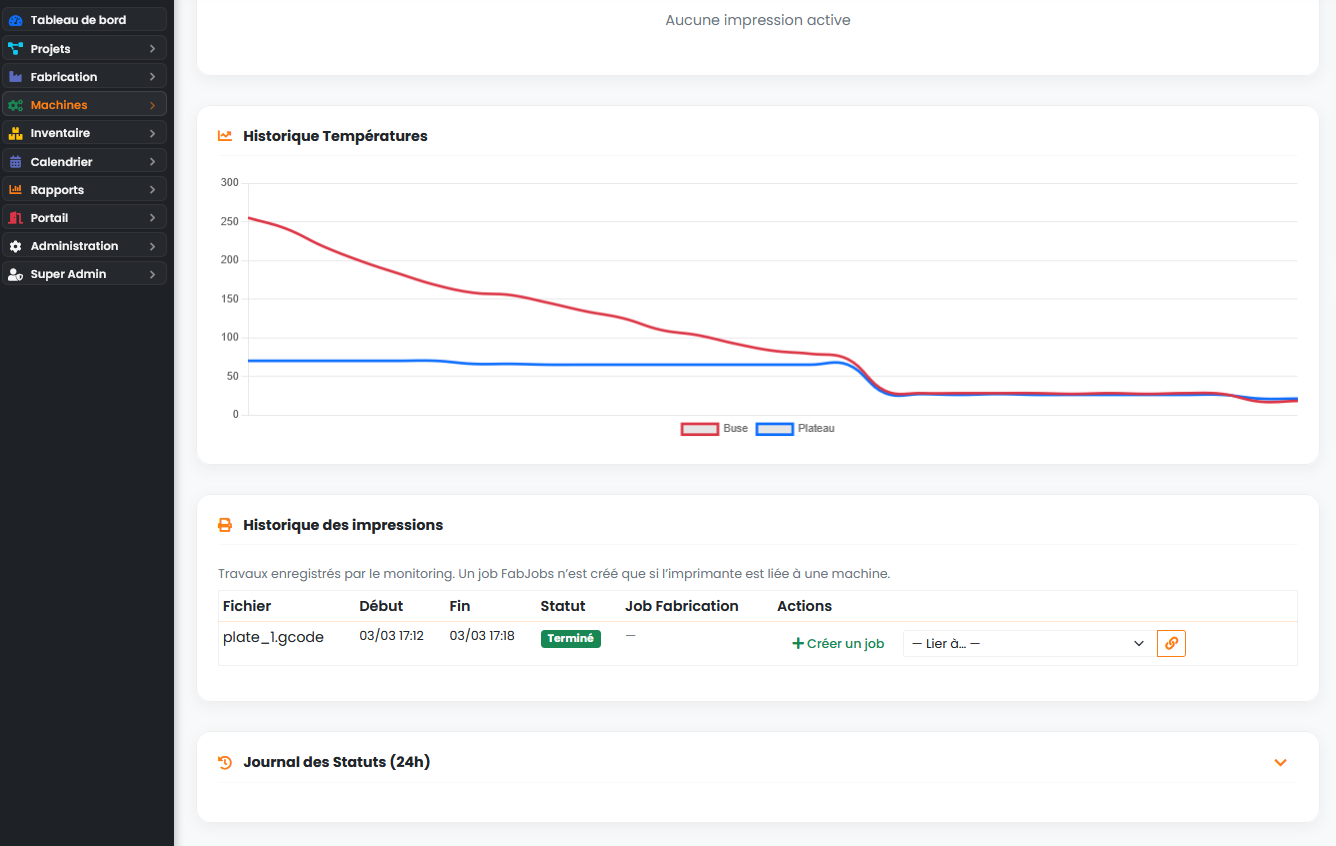The height and width of the screenshot is (846, 1336).
Task: Click the Tableau de bord dashboard icon
Action: (17, 19)
